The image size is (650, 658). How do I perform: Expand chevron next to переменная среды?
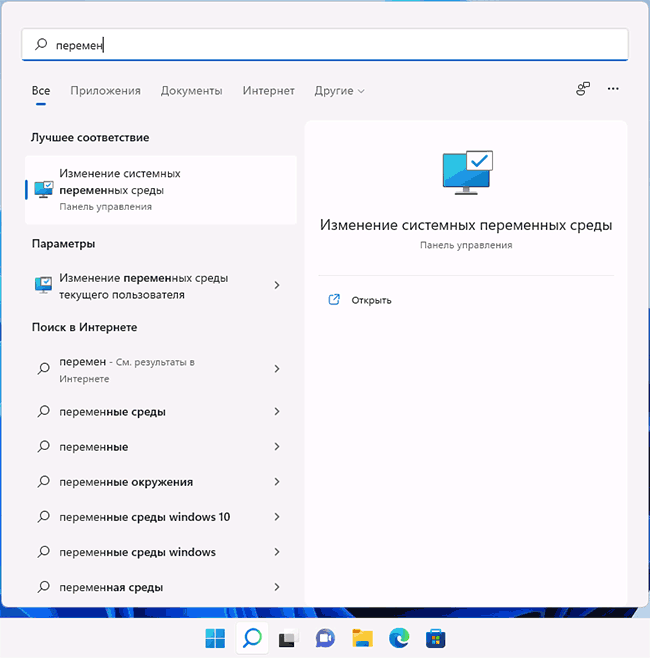point(277,587)
